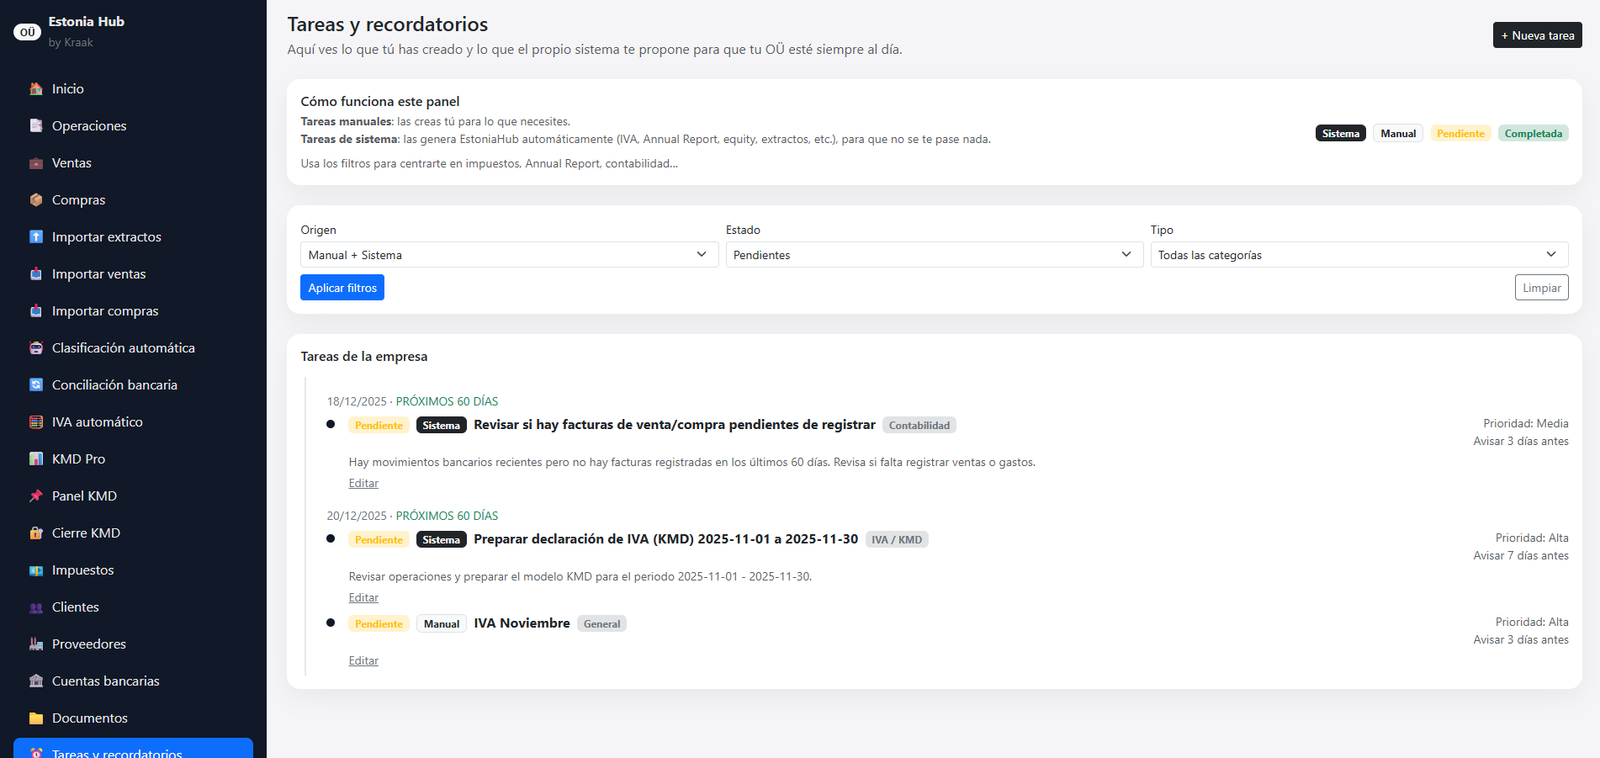Open the Tipo dropdown Todas las categorías
1600x758 pixels.
(1358, 255)
